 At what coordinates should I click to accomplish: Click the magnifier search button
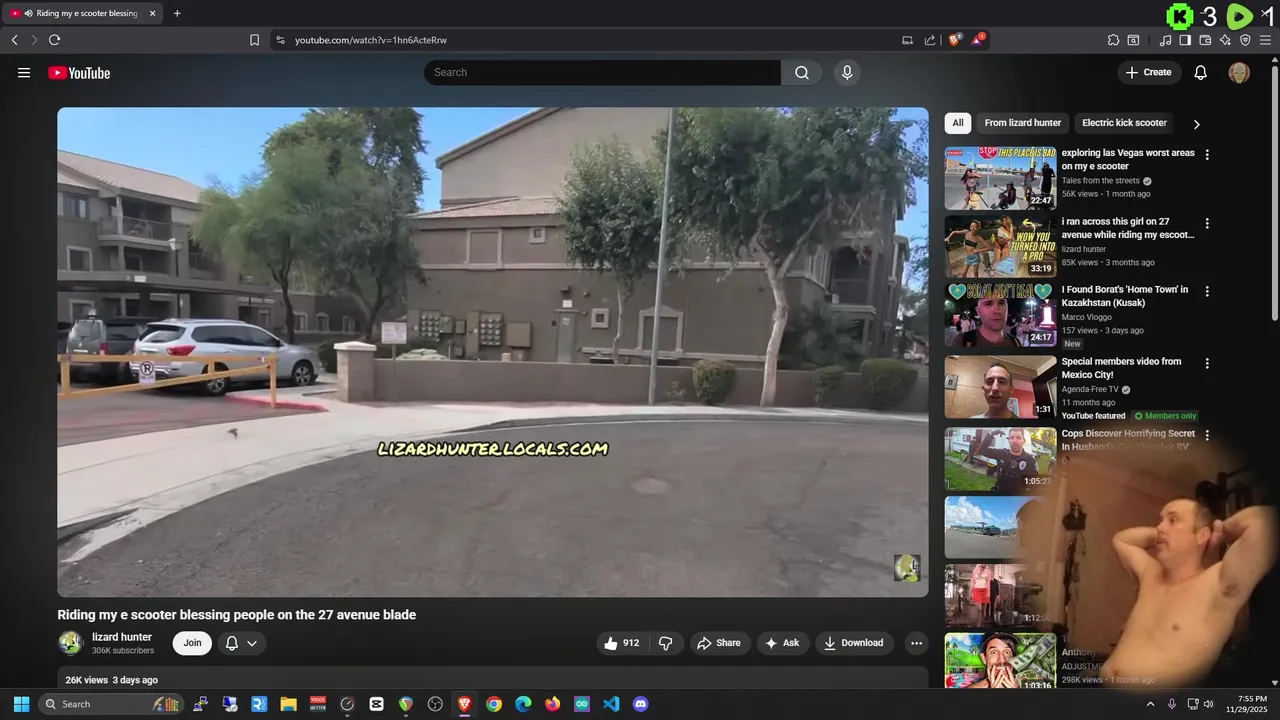point(802,72)
